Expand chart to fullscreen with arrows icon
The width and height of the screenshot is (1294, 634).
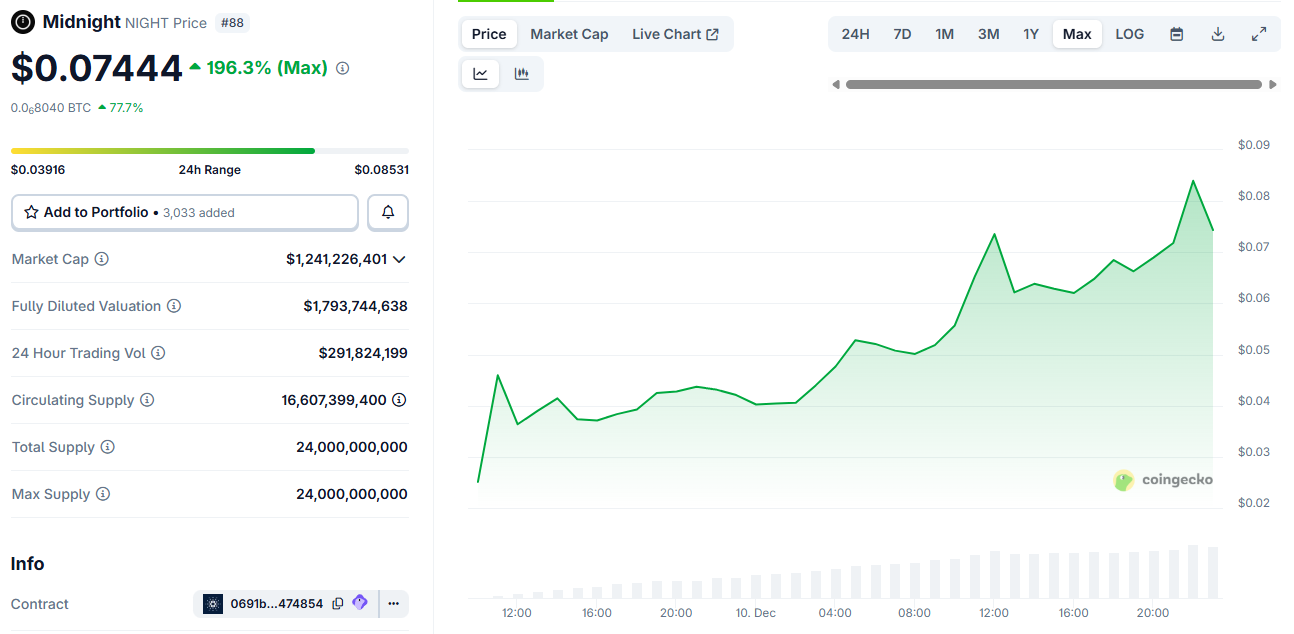1259,33
